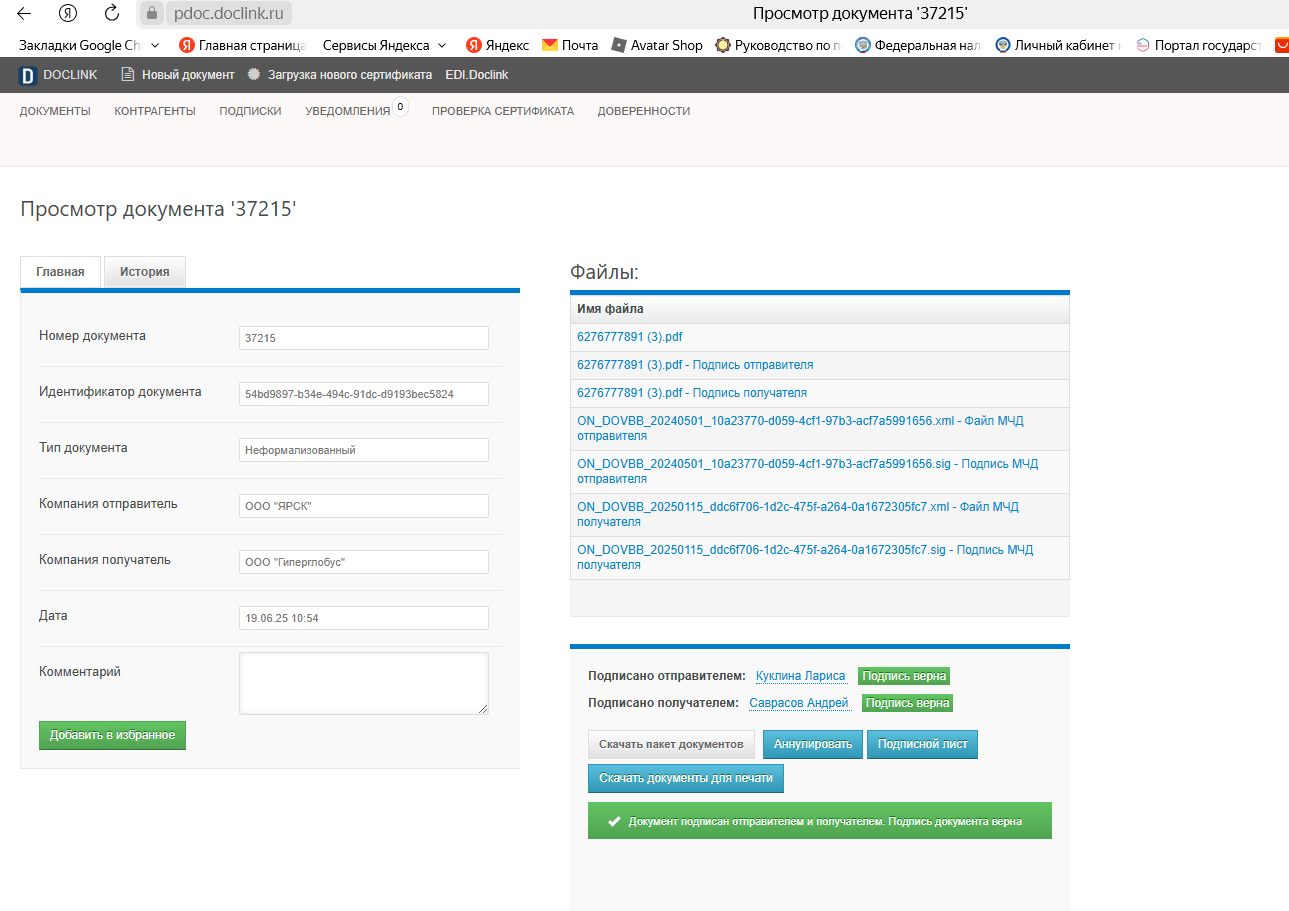The height and width of the screenshot is (911, 1289).
Task: Open 6276777891 (3).pdf - Подпись отправителя
Action: pos(695,365)
